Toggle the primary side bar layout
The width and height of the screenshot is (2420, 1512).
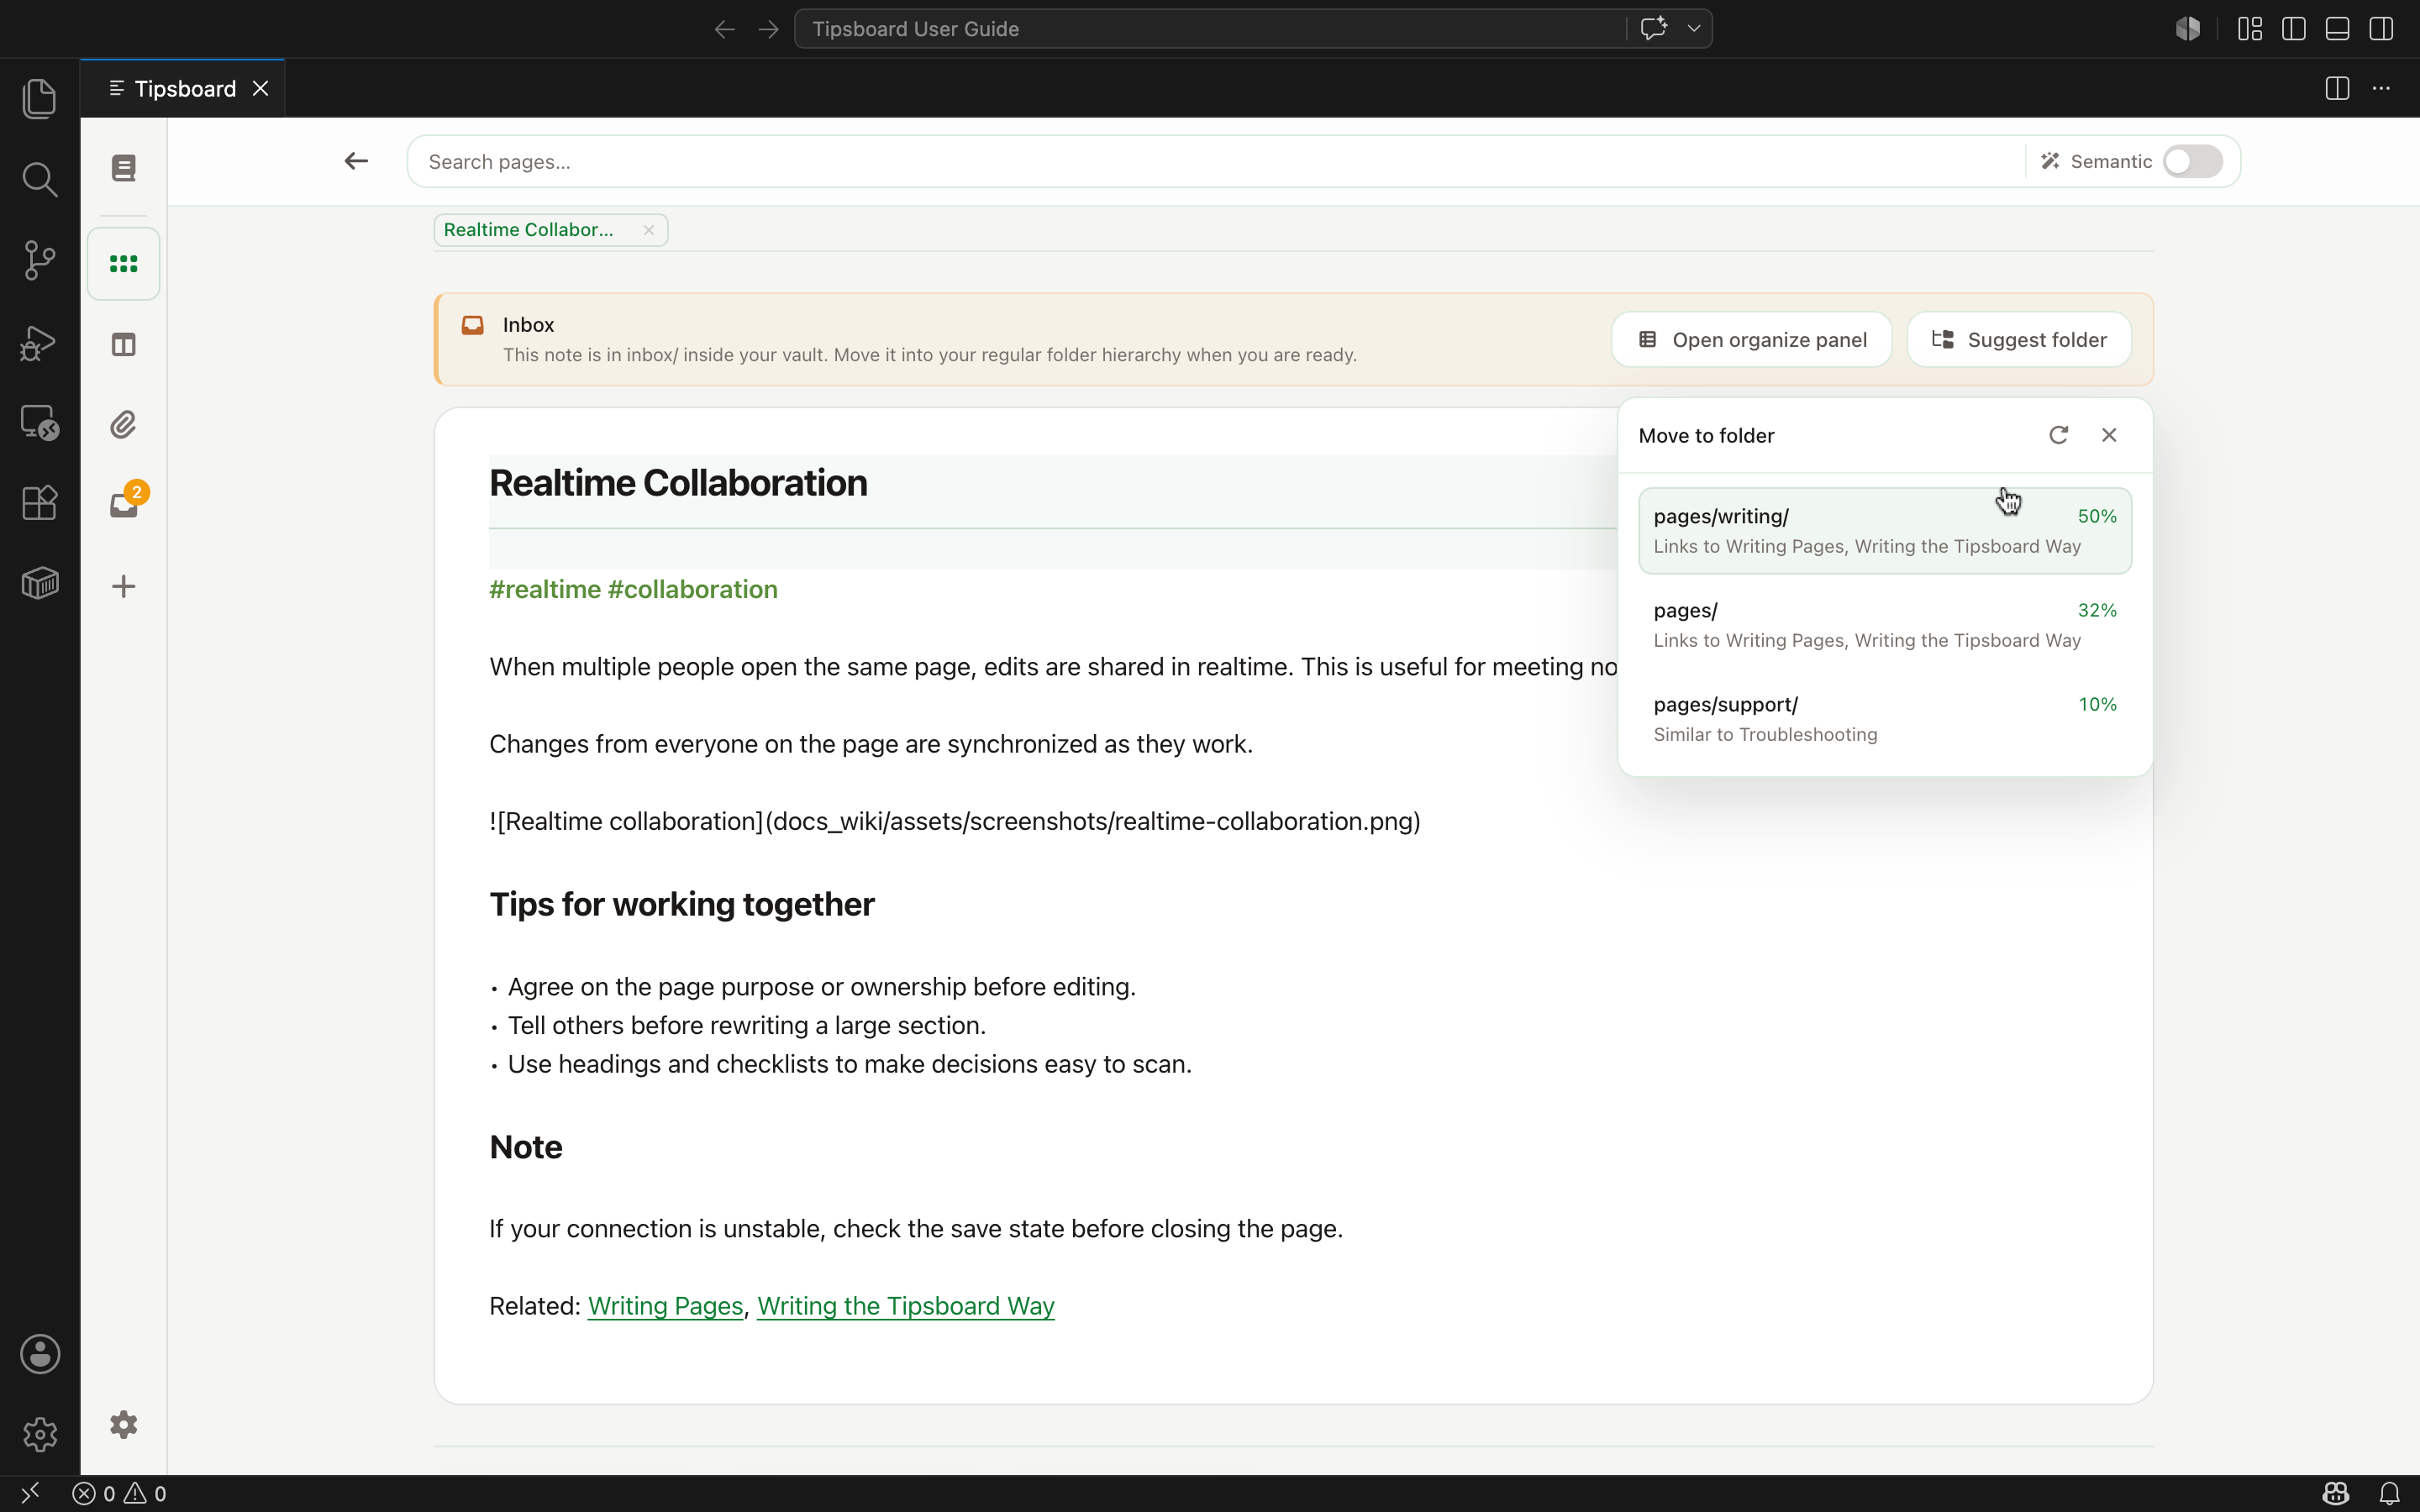(2294, 29)
